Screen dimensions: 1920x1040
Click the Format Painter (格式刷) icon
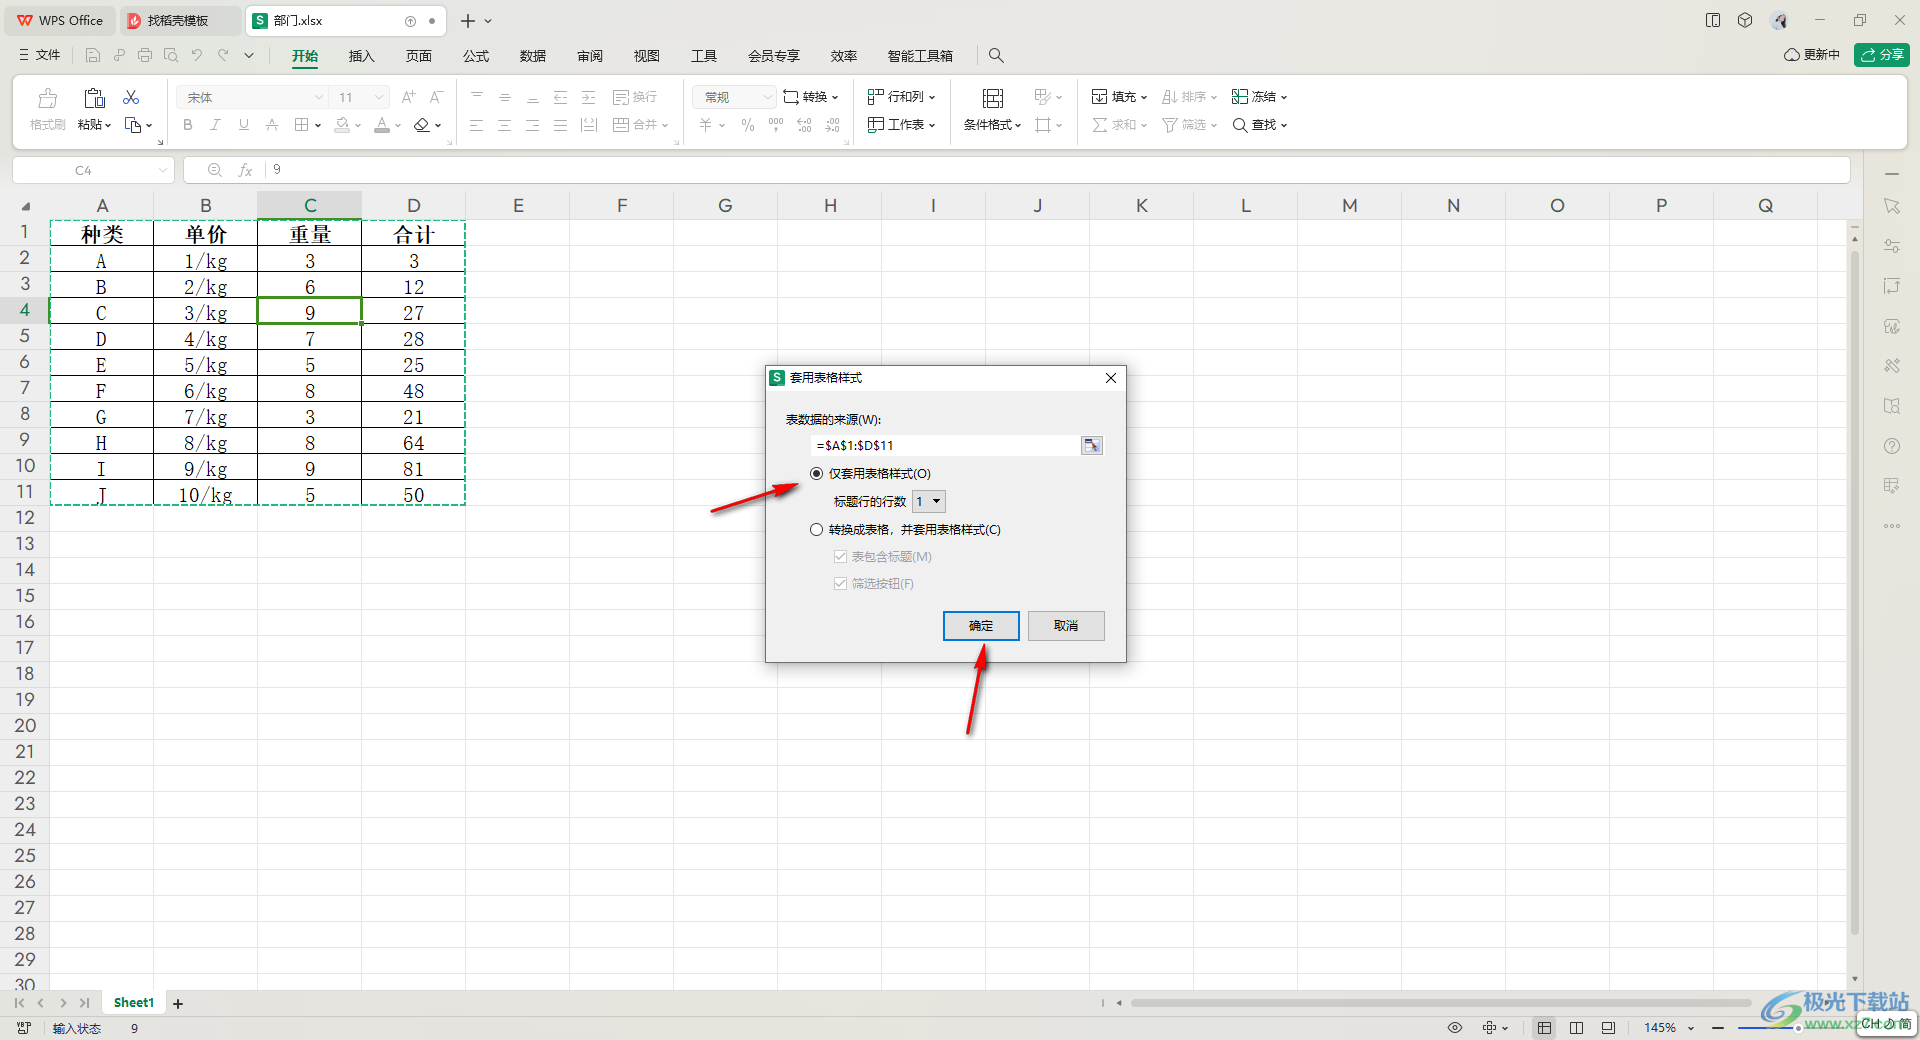pyautogui.click(x=47, y=98)
